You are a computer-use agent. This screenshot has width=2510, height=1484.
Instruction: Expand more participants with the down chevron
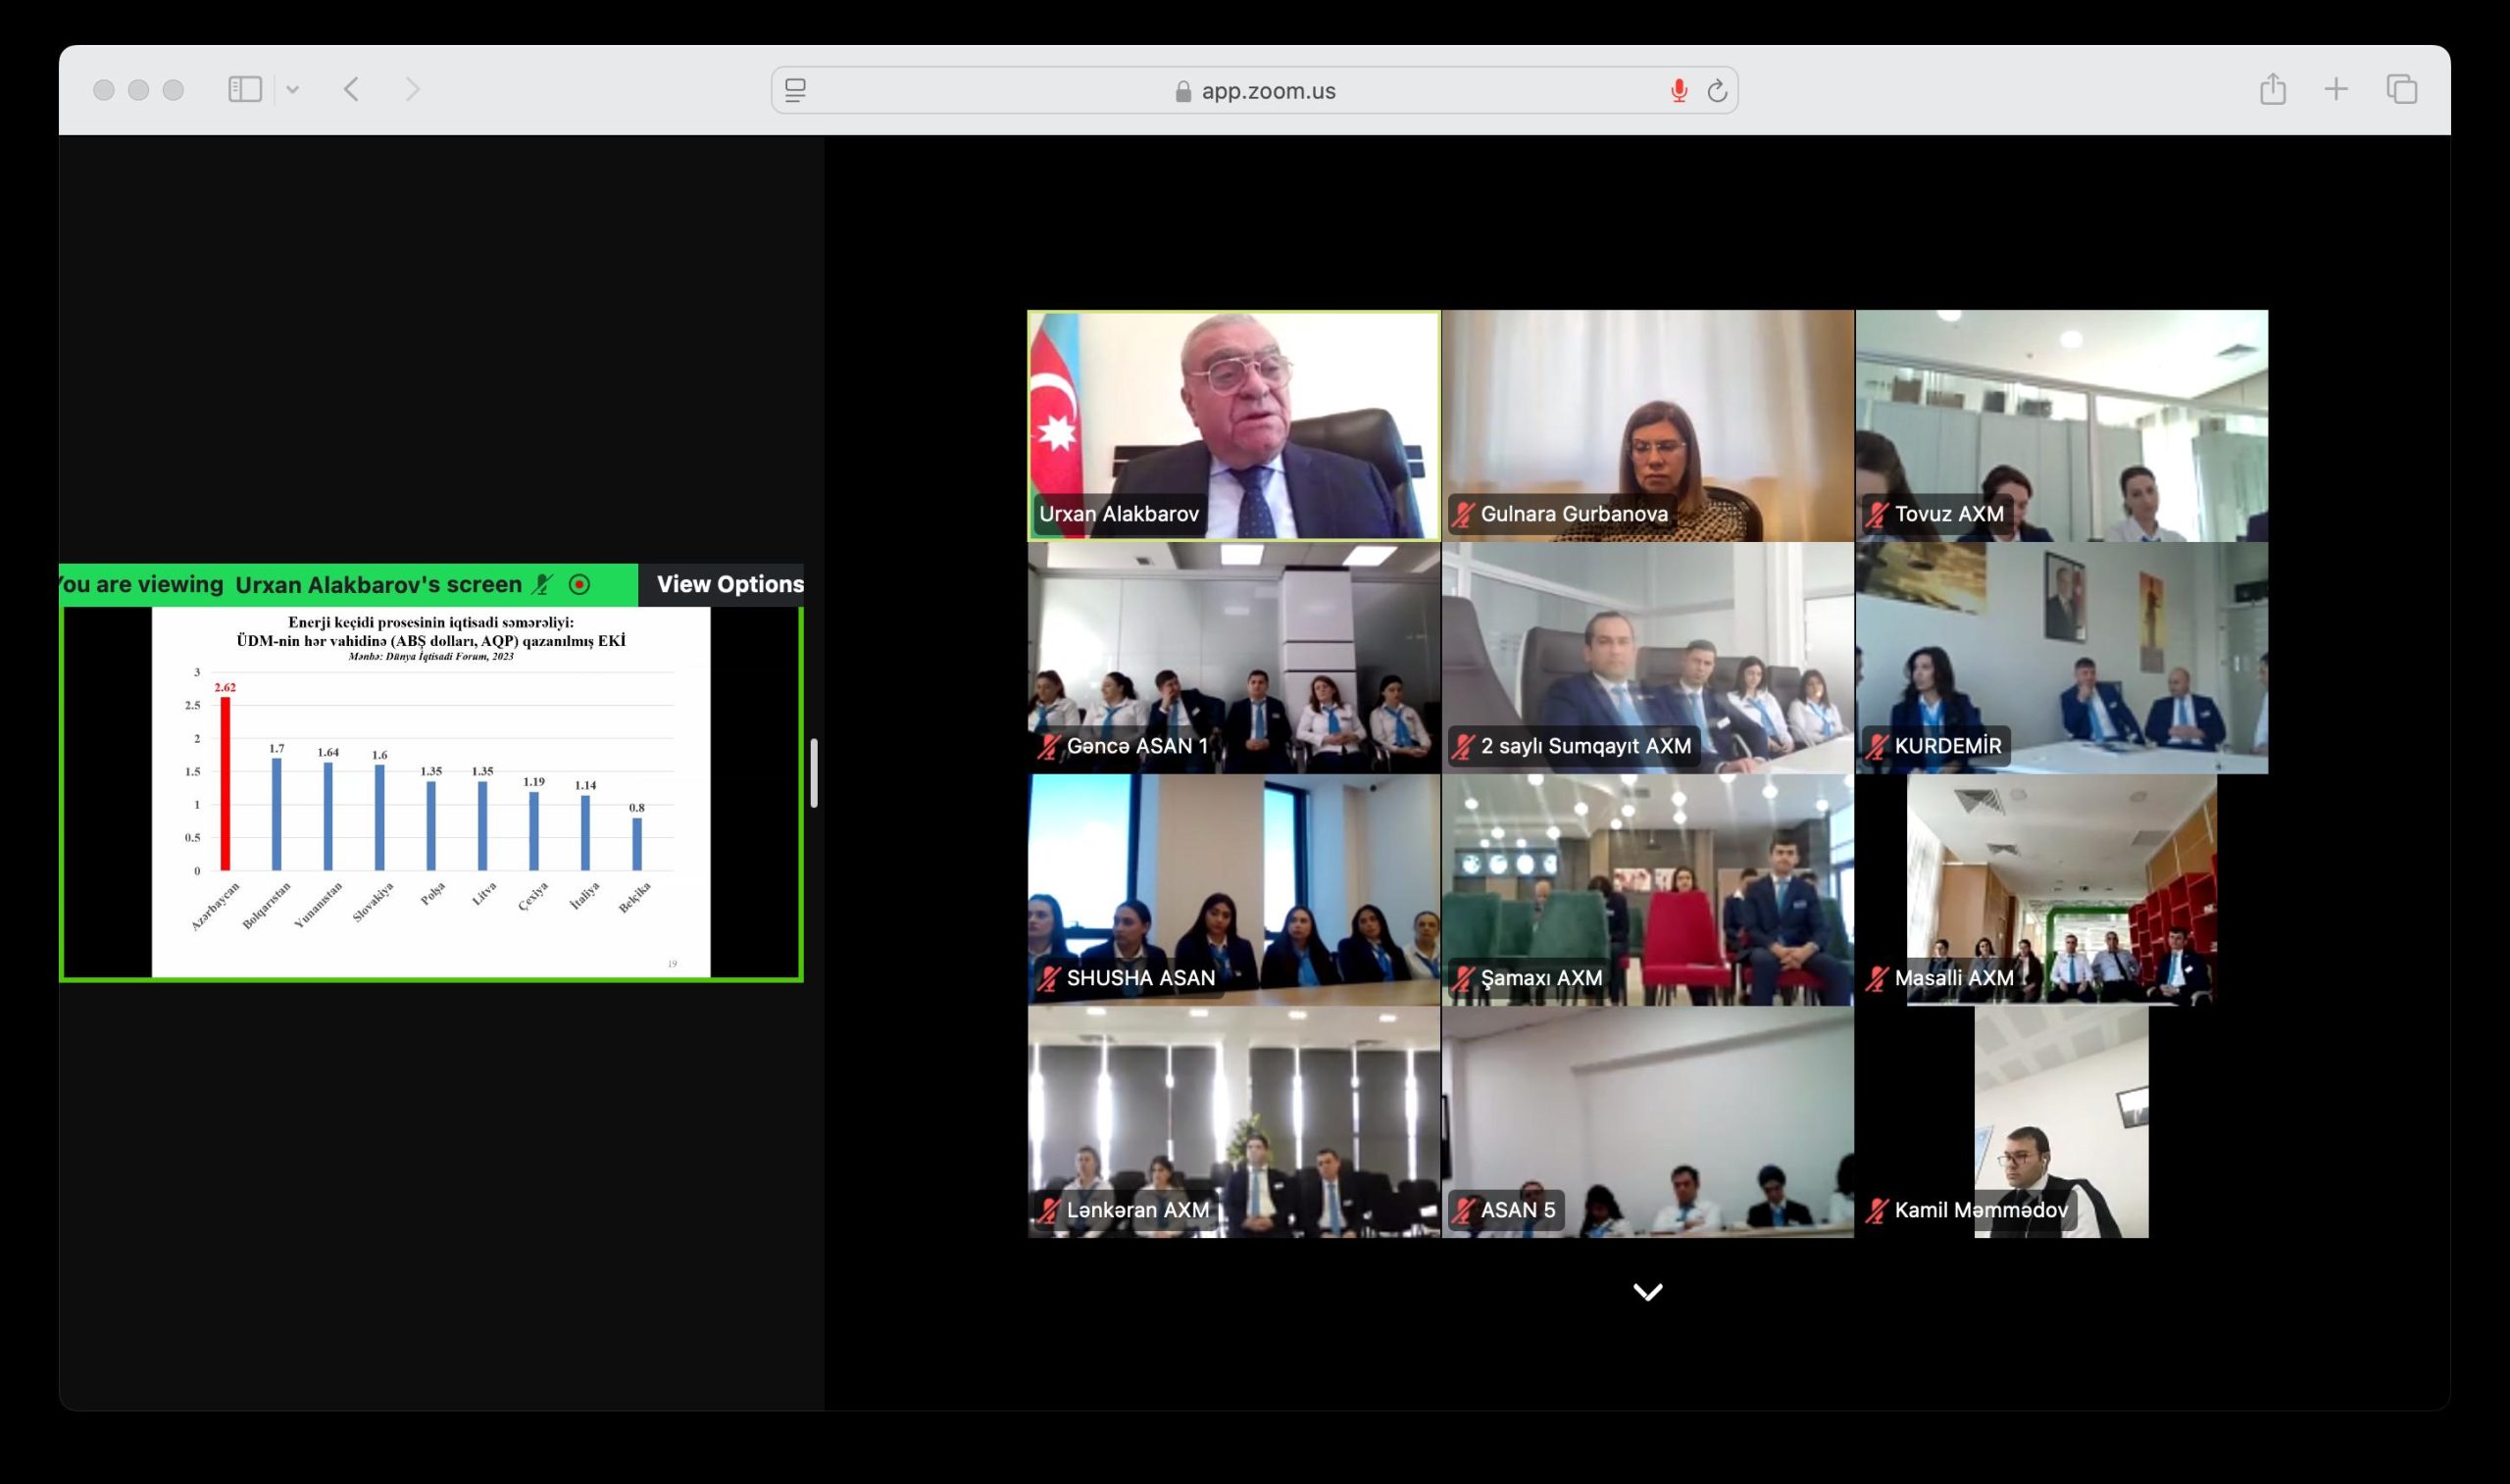[x=1647, y=1292]
